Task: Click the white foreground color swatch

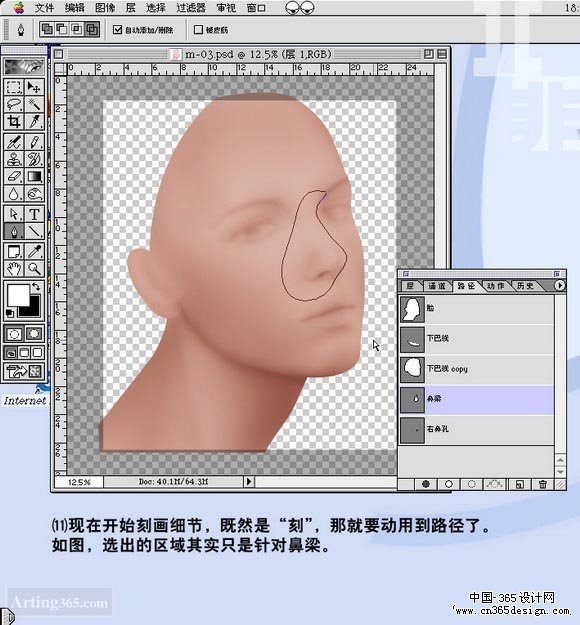Action: click(x=18, y=295)
